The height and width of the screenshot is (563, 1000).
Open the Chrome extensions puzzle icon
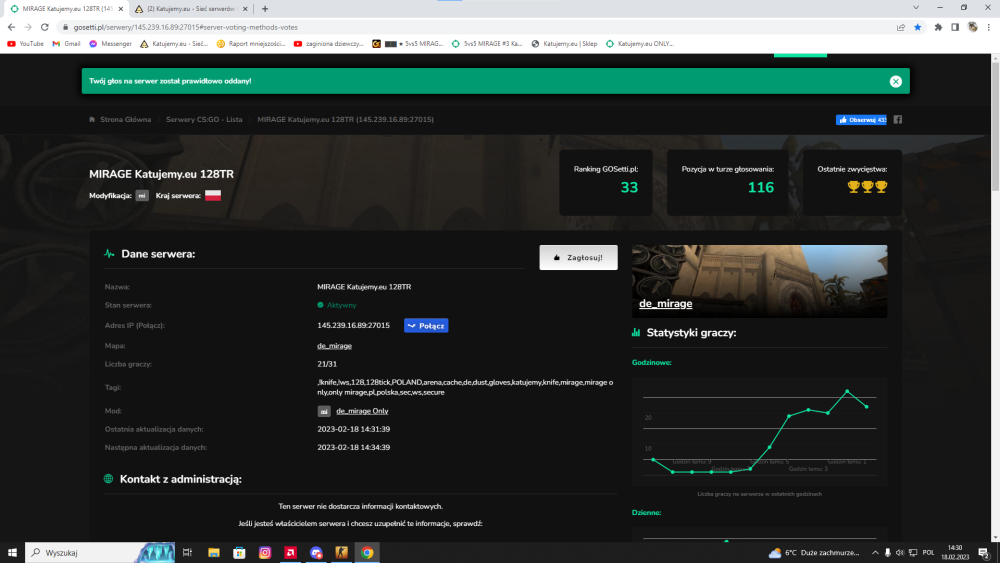pyautogui.click(x=938, y=27)
